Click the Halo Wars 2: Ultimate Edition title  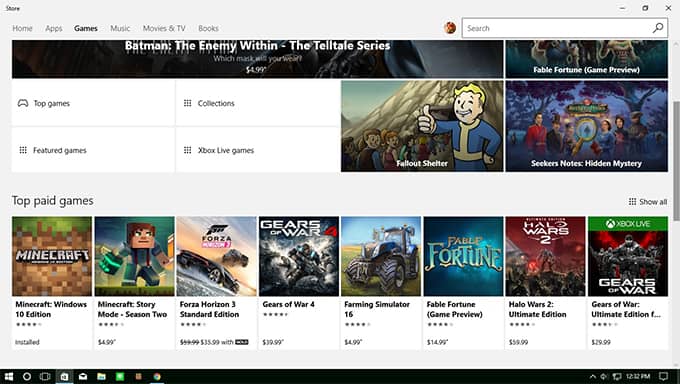(538, 309)
